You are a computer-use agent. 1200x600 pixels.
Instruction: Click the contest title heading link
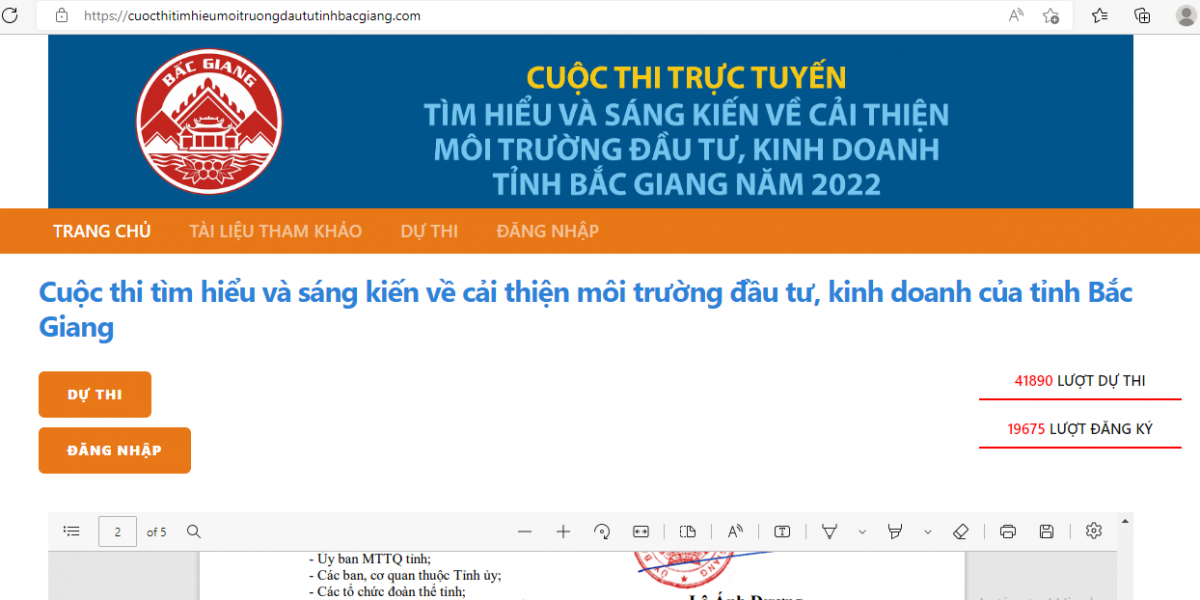585,310
